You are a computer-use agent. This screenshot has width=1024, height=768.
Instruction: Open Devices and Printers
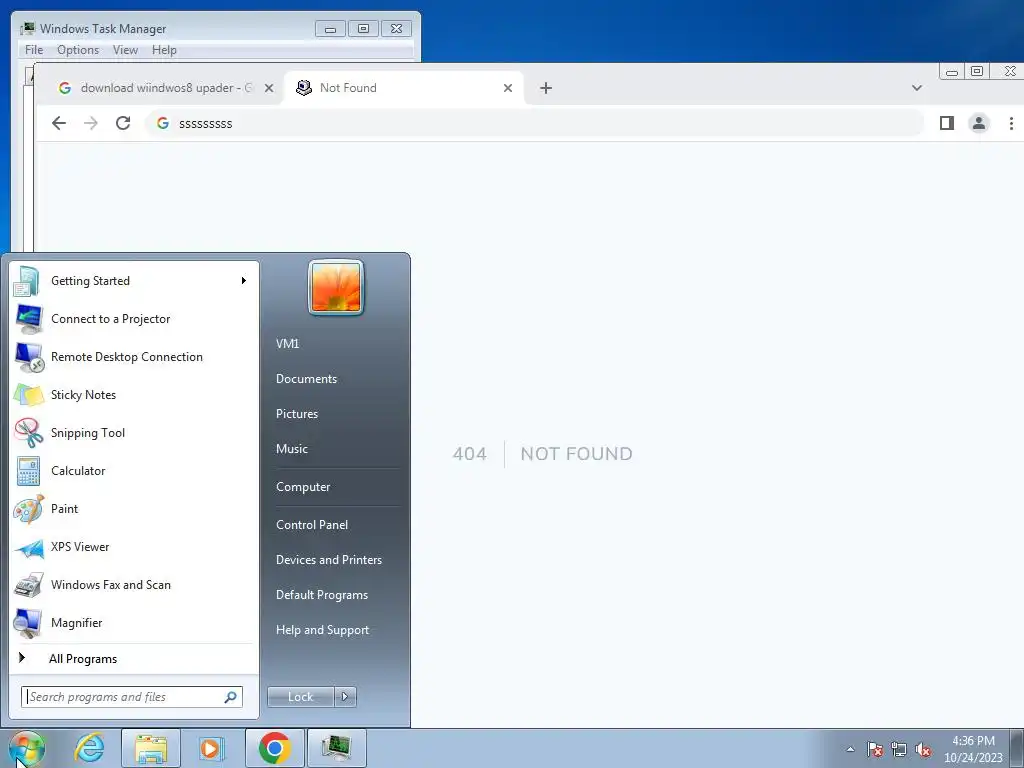point(328,560)
